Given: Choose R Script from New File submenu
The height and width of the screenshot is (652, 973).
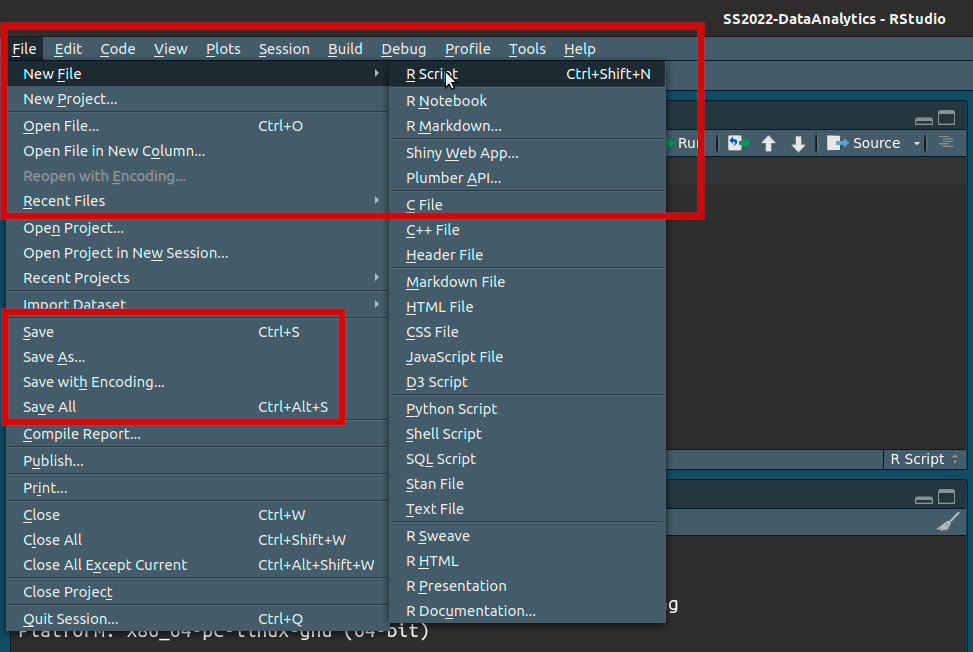Looking at the screenshot, I should click(432, 74).
